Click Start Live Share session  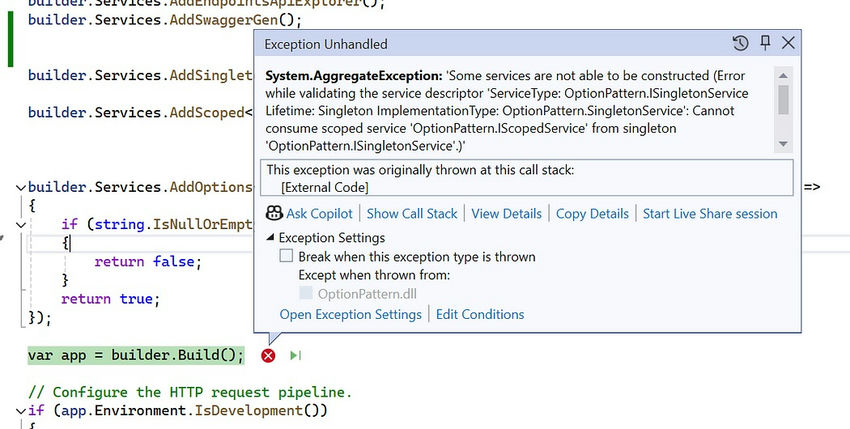710,214
